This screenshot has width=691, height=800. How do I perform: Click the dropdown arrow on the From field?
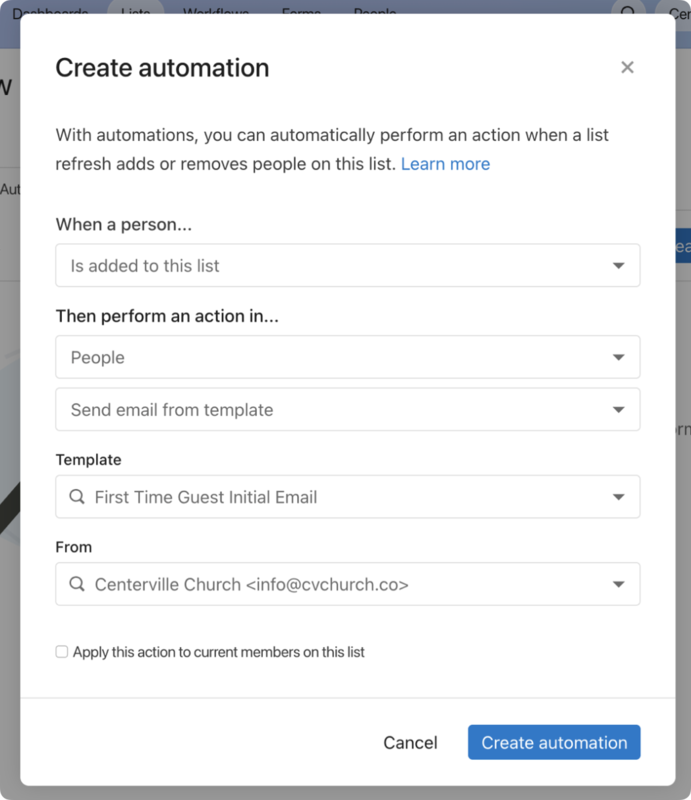click(x=619, y=584)
